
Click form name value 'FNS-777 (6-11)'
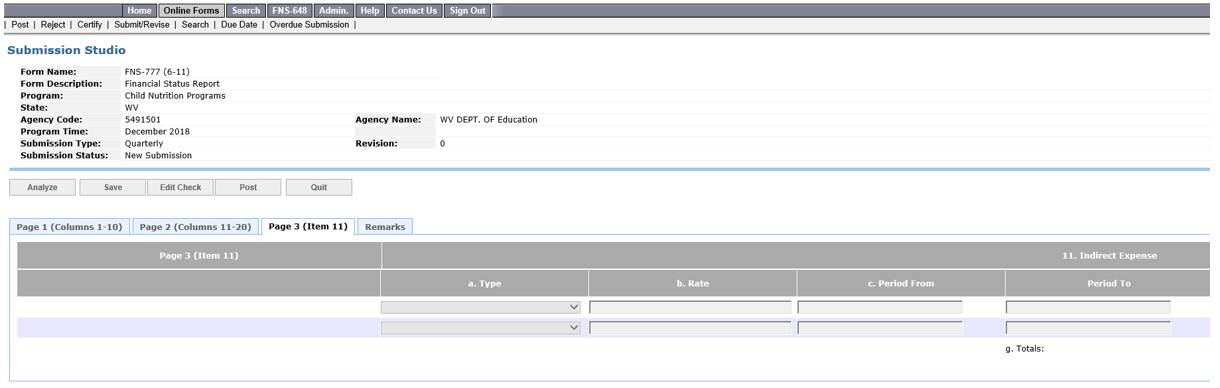pos(157,72)
